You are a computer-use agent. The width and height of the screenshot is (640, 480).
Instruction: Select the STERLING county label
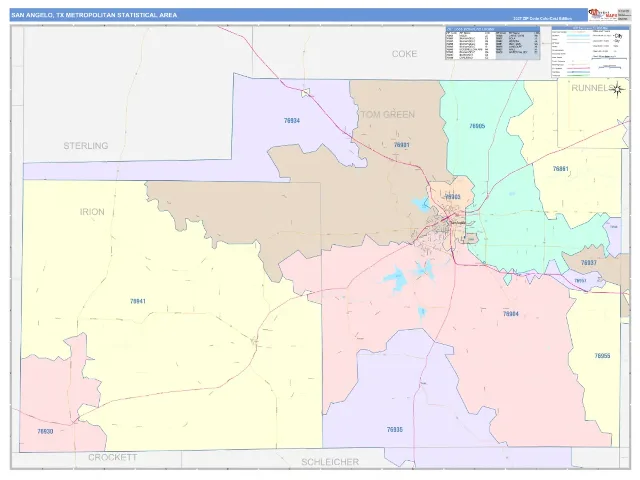pyautogui.click(x=86, y=146)
